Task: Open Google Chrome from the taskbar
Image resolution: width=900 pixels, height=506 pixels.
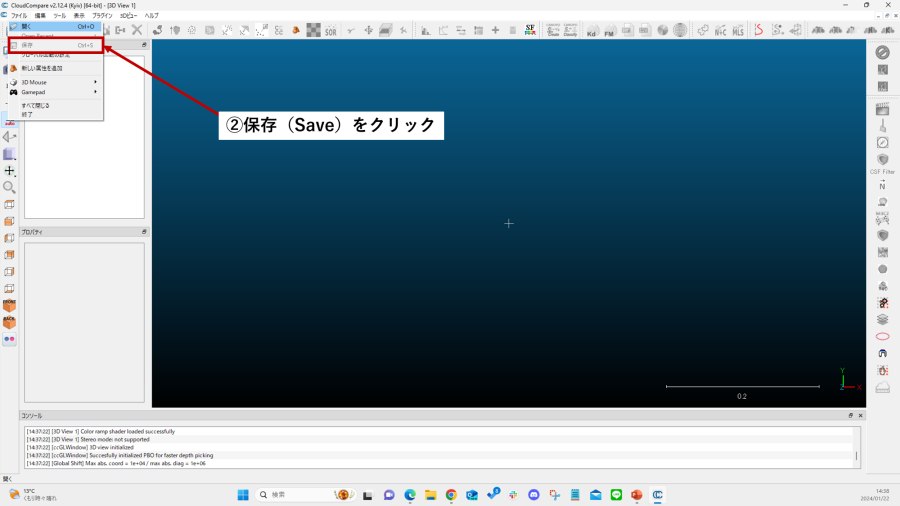Action: [451, 495]
